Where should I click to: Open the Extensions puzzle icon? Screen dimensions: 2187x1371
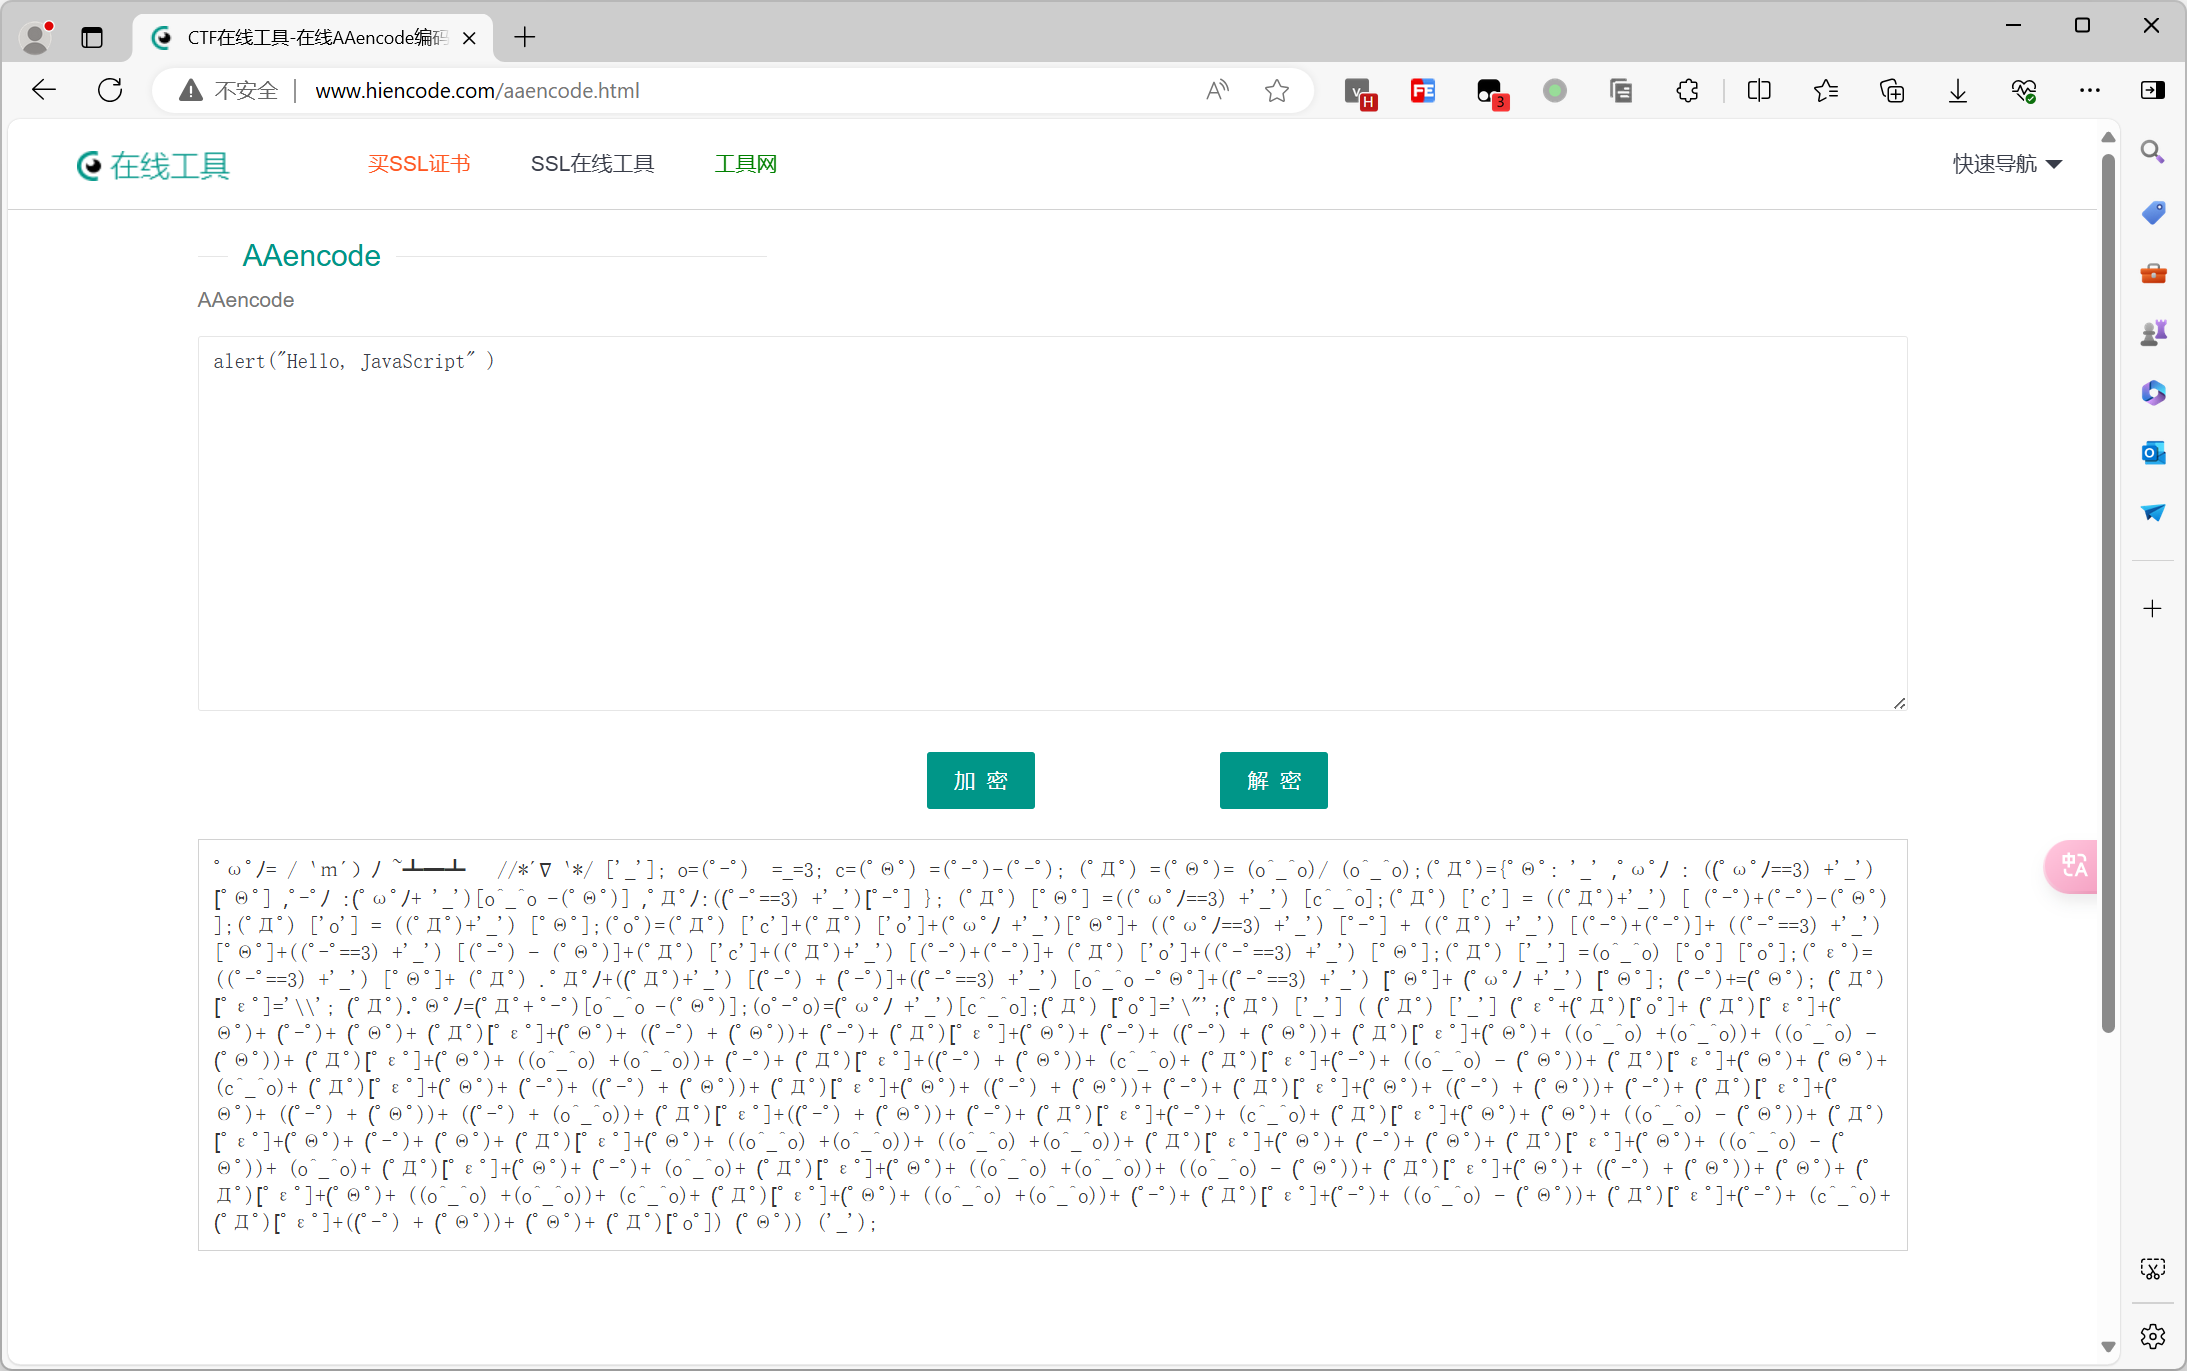point(1688,90)
